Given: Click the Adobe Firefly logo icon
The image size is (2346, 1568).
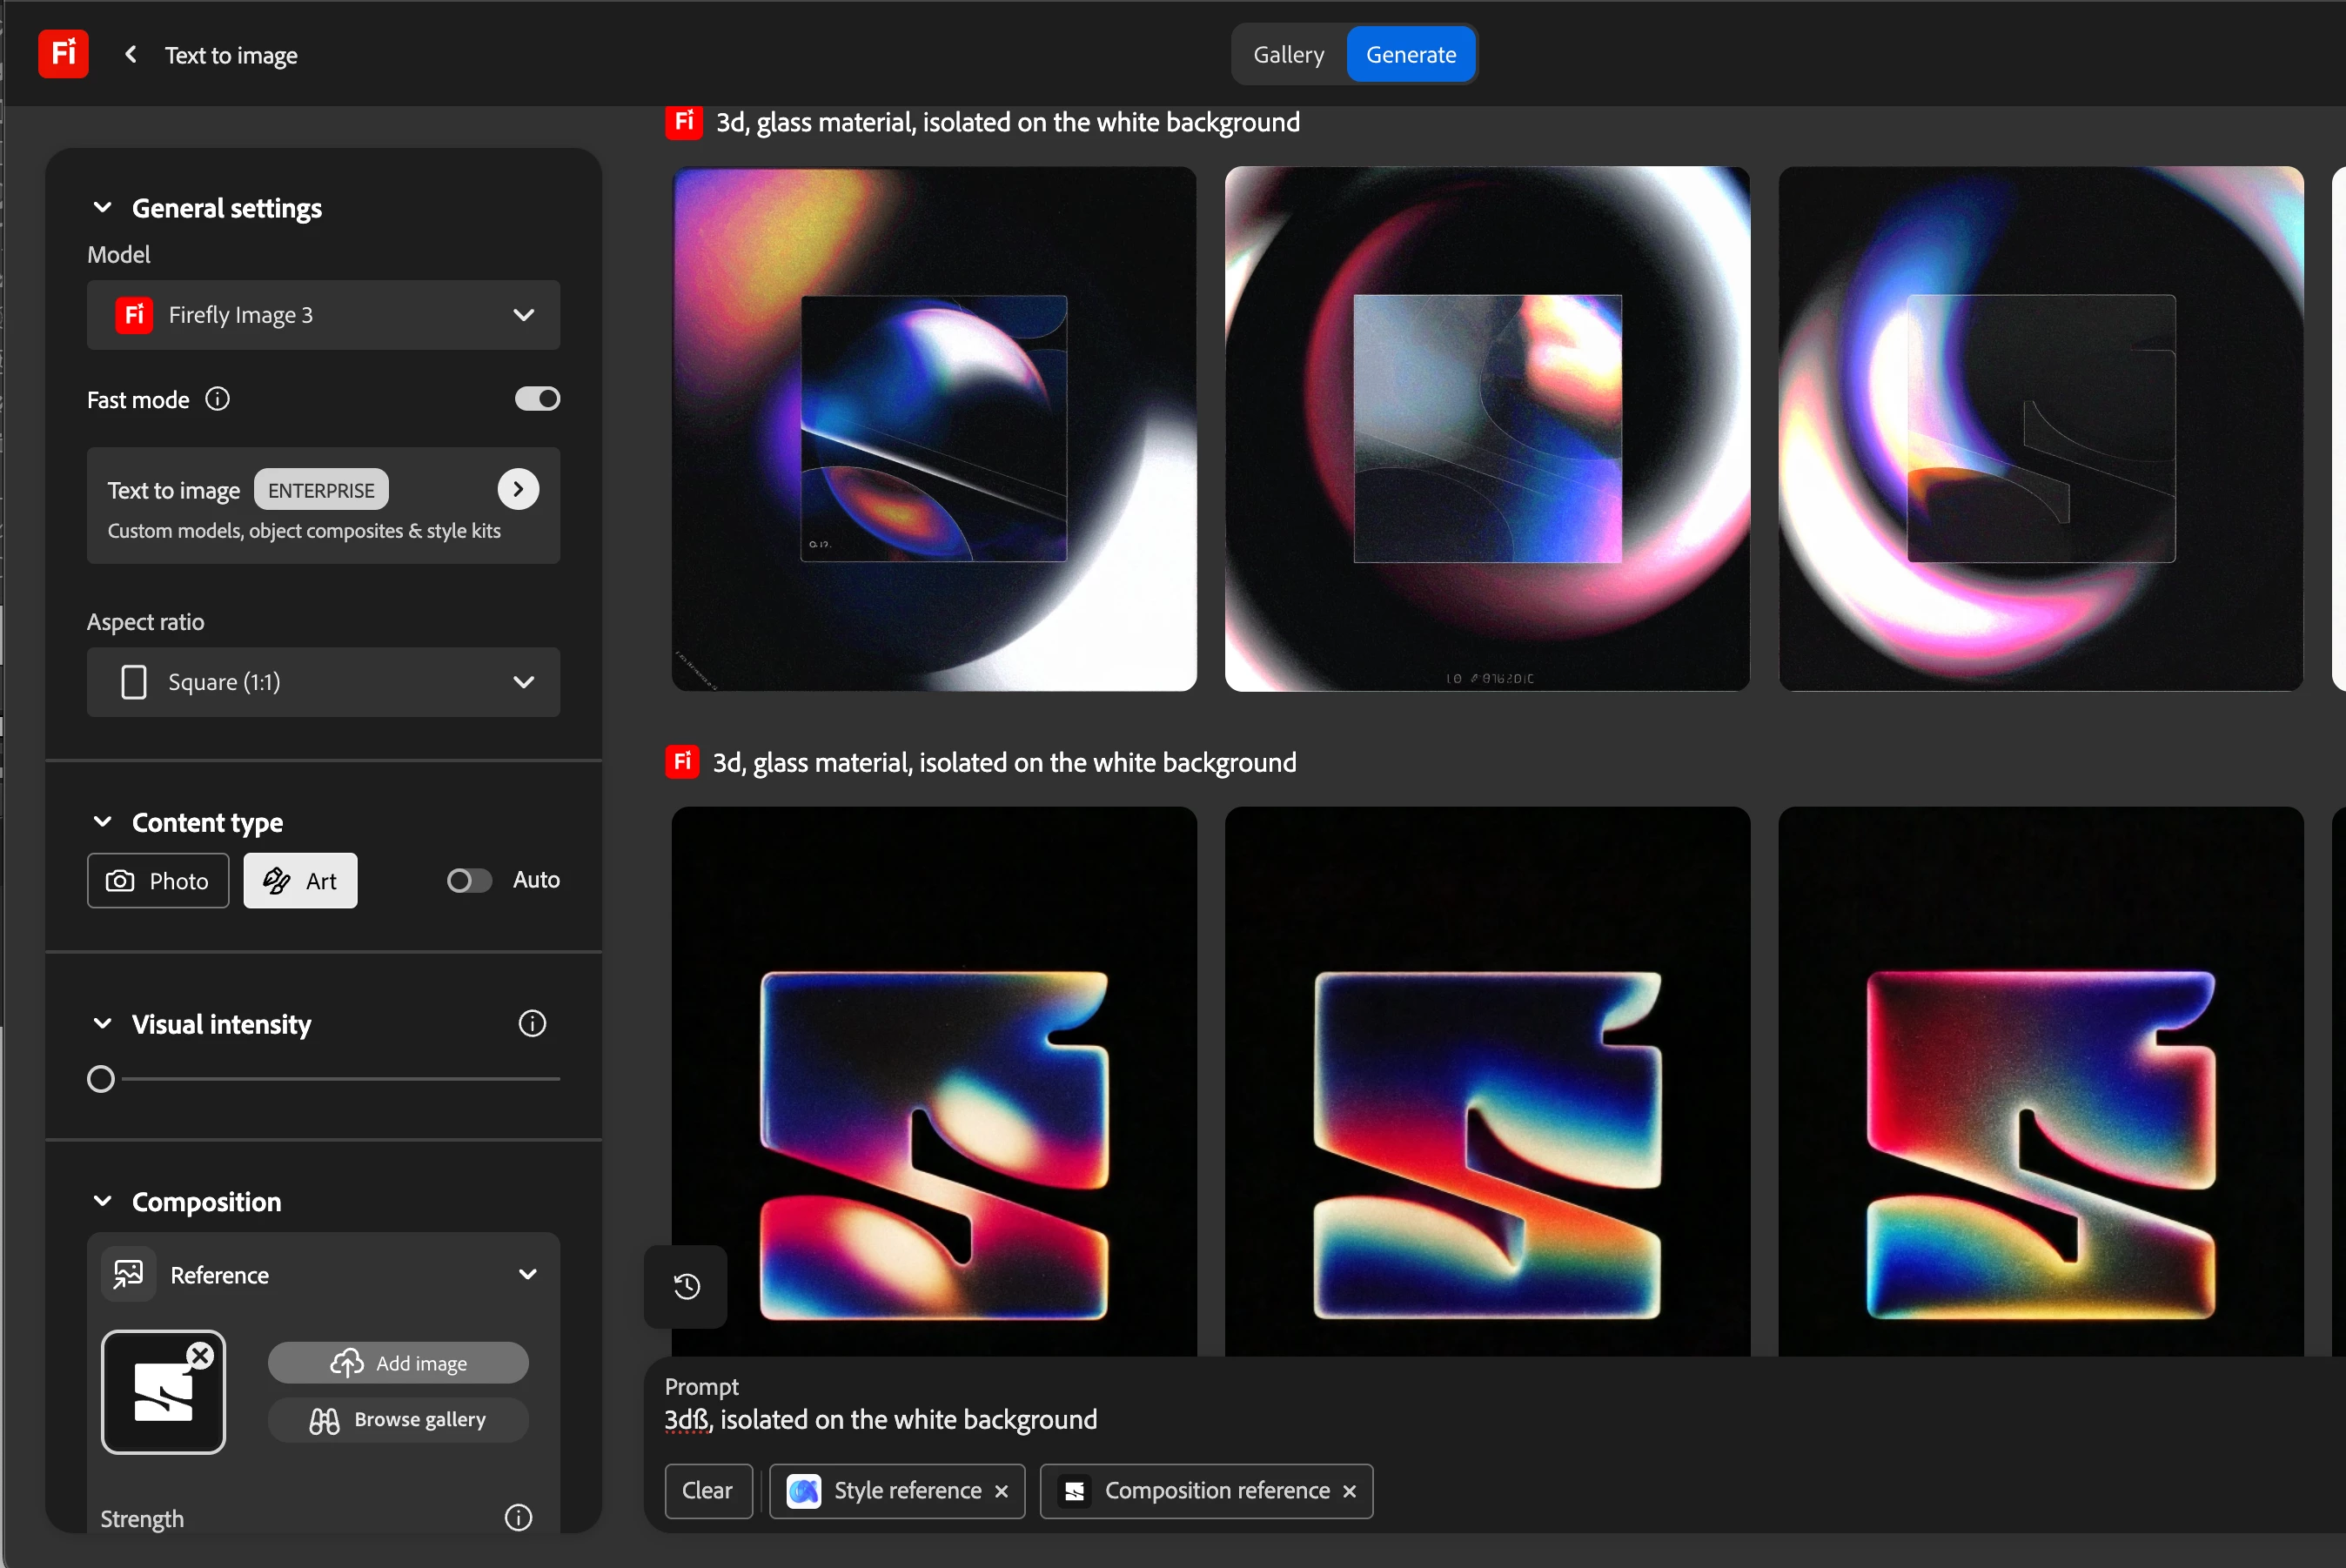Looking at the screenshot, I should pyautogui.click(x=63, y=54).
